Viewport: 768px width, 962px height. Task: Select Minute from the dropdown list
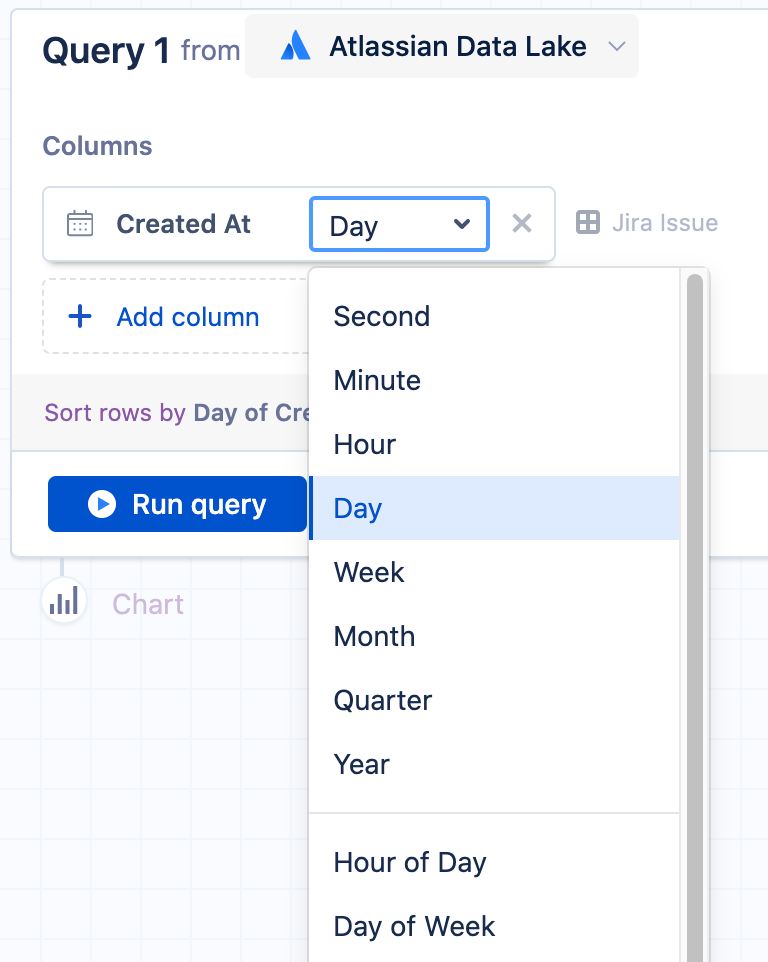494,380
